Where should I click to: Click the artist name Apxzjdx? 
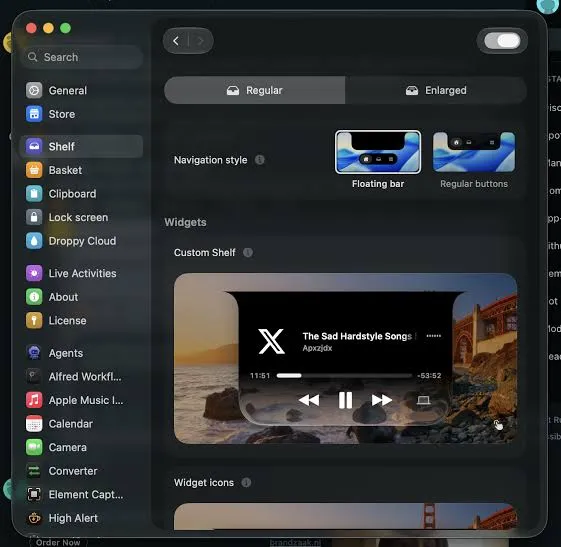pyautogui.click(x=317, y=348)
